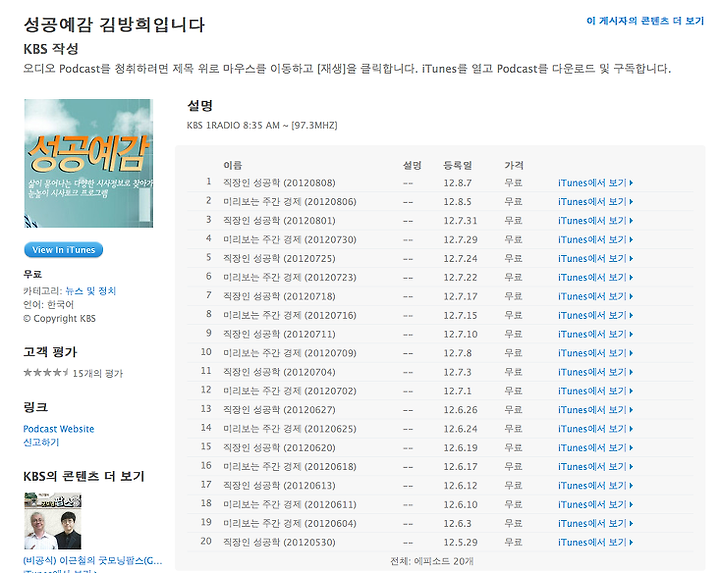Click the '성공예감 김방희입니다' page title
The height and width of the screenshot is (573, 720).
point(114,24)
